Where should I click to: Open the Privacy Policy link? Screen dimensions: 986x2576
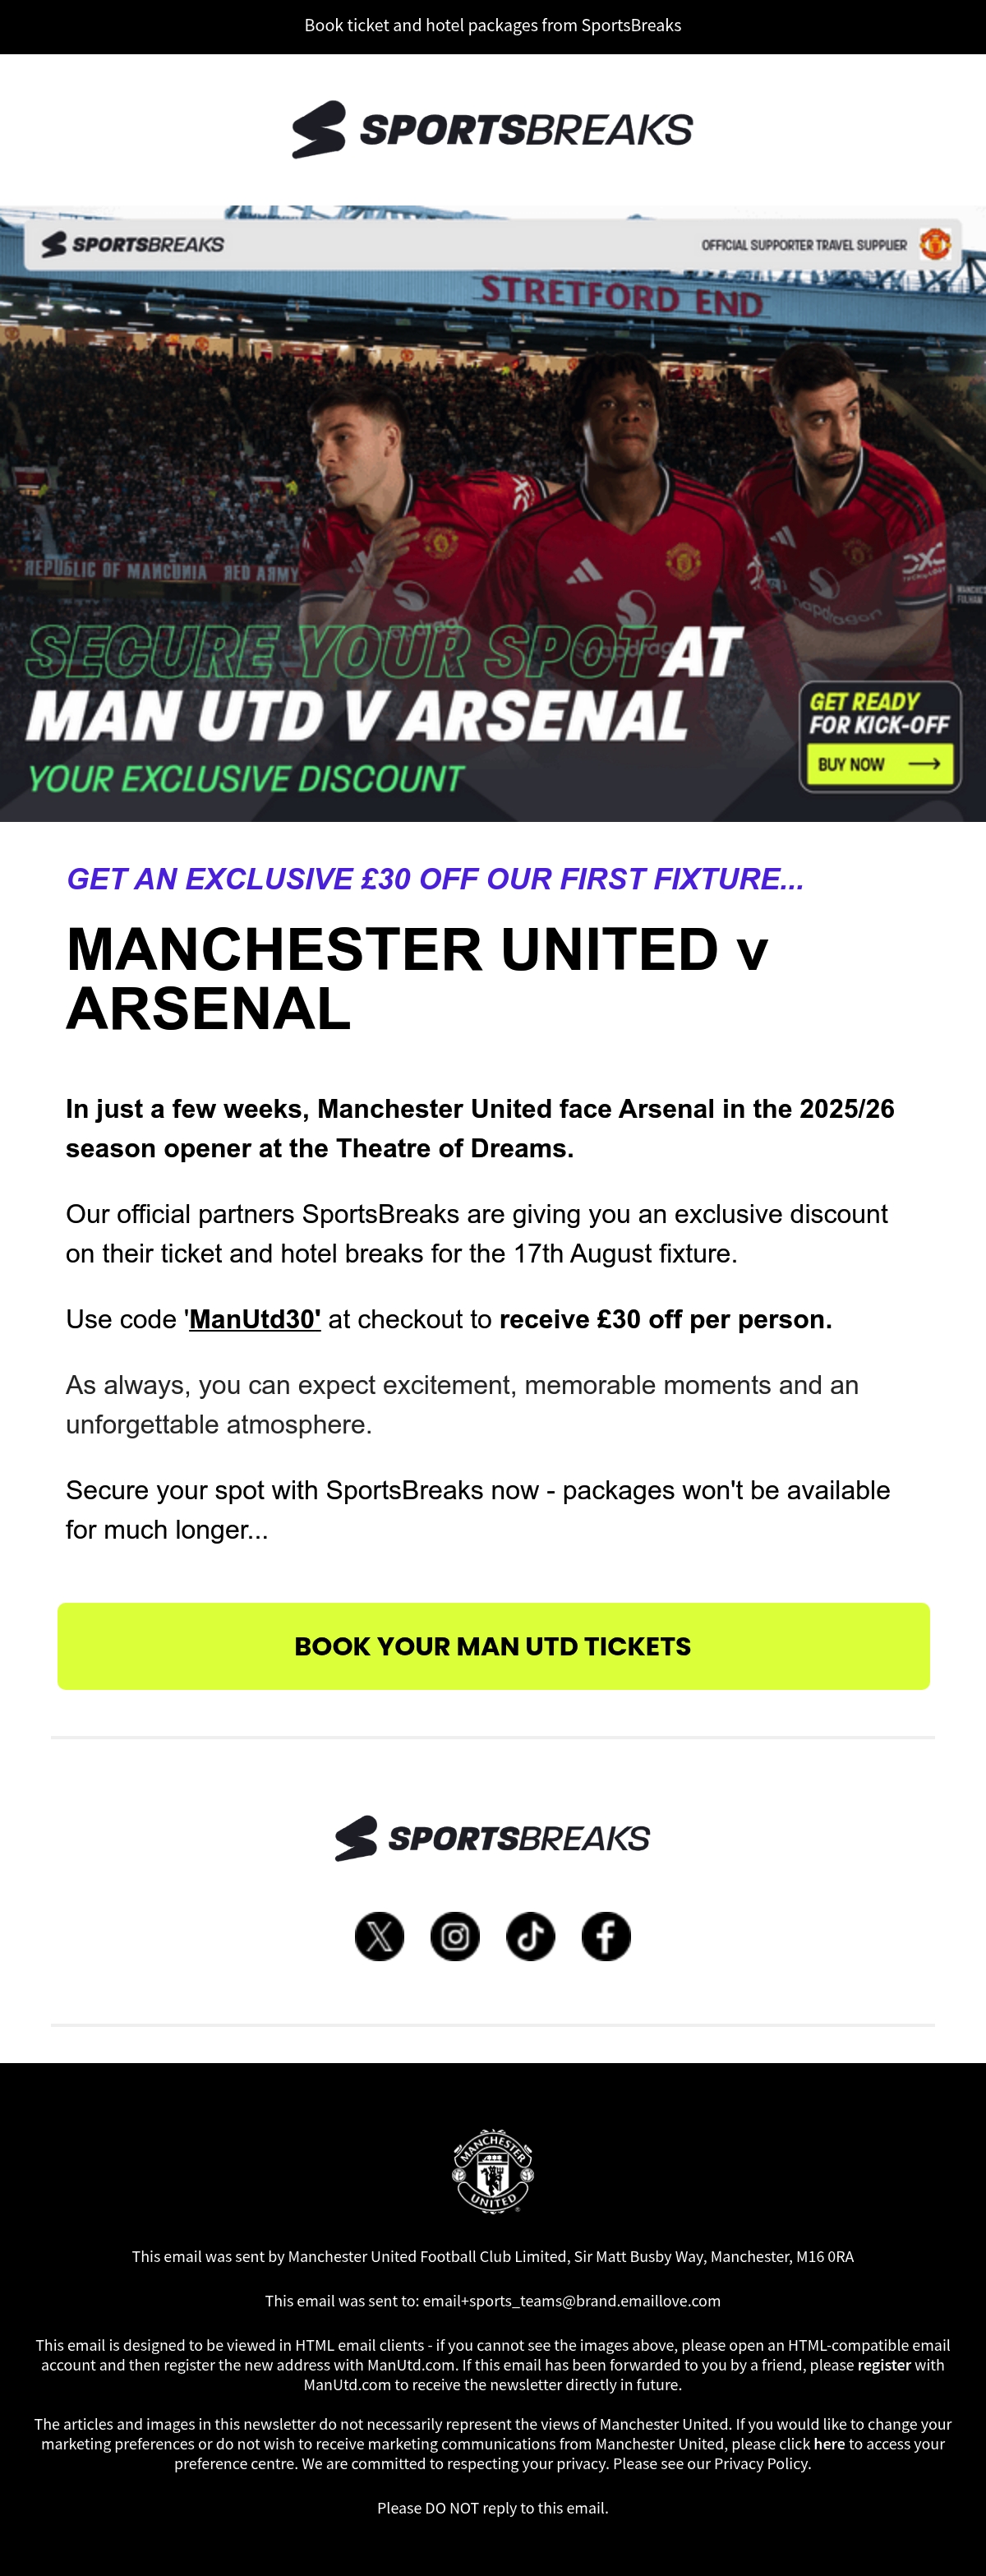tap(760, 2463)
